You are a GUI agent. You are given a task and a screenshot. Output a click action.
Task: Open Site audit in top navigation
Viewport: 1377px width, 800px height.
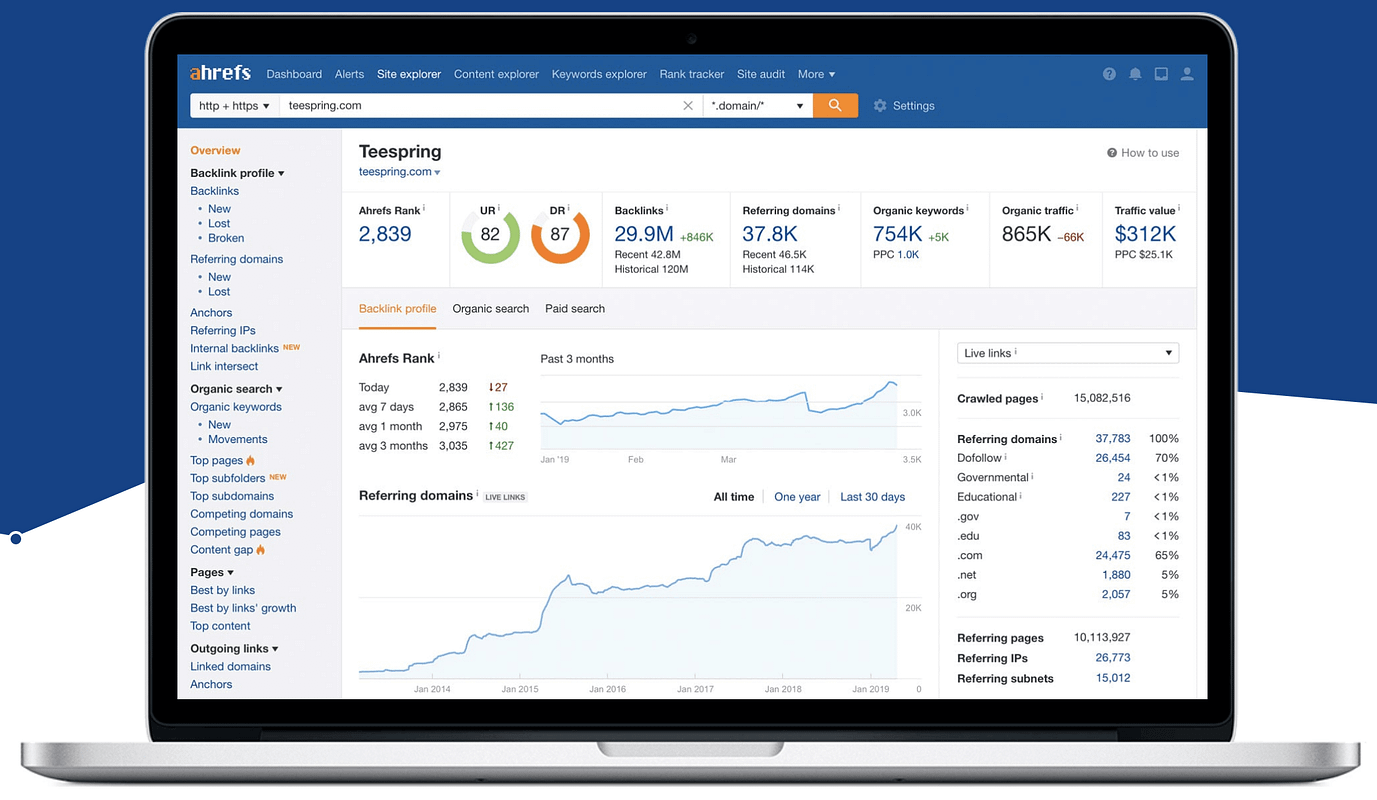point(761,74)
